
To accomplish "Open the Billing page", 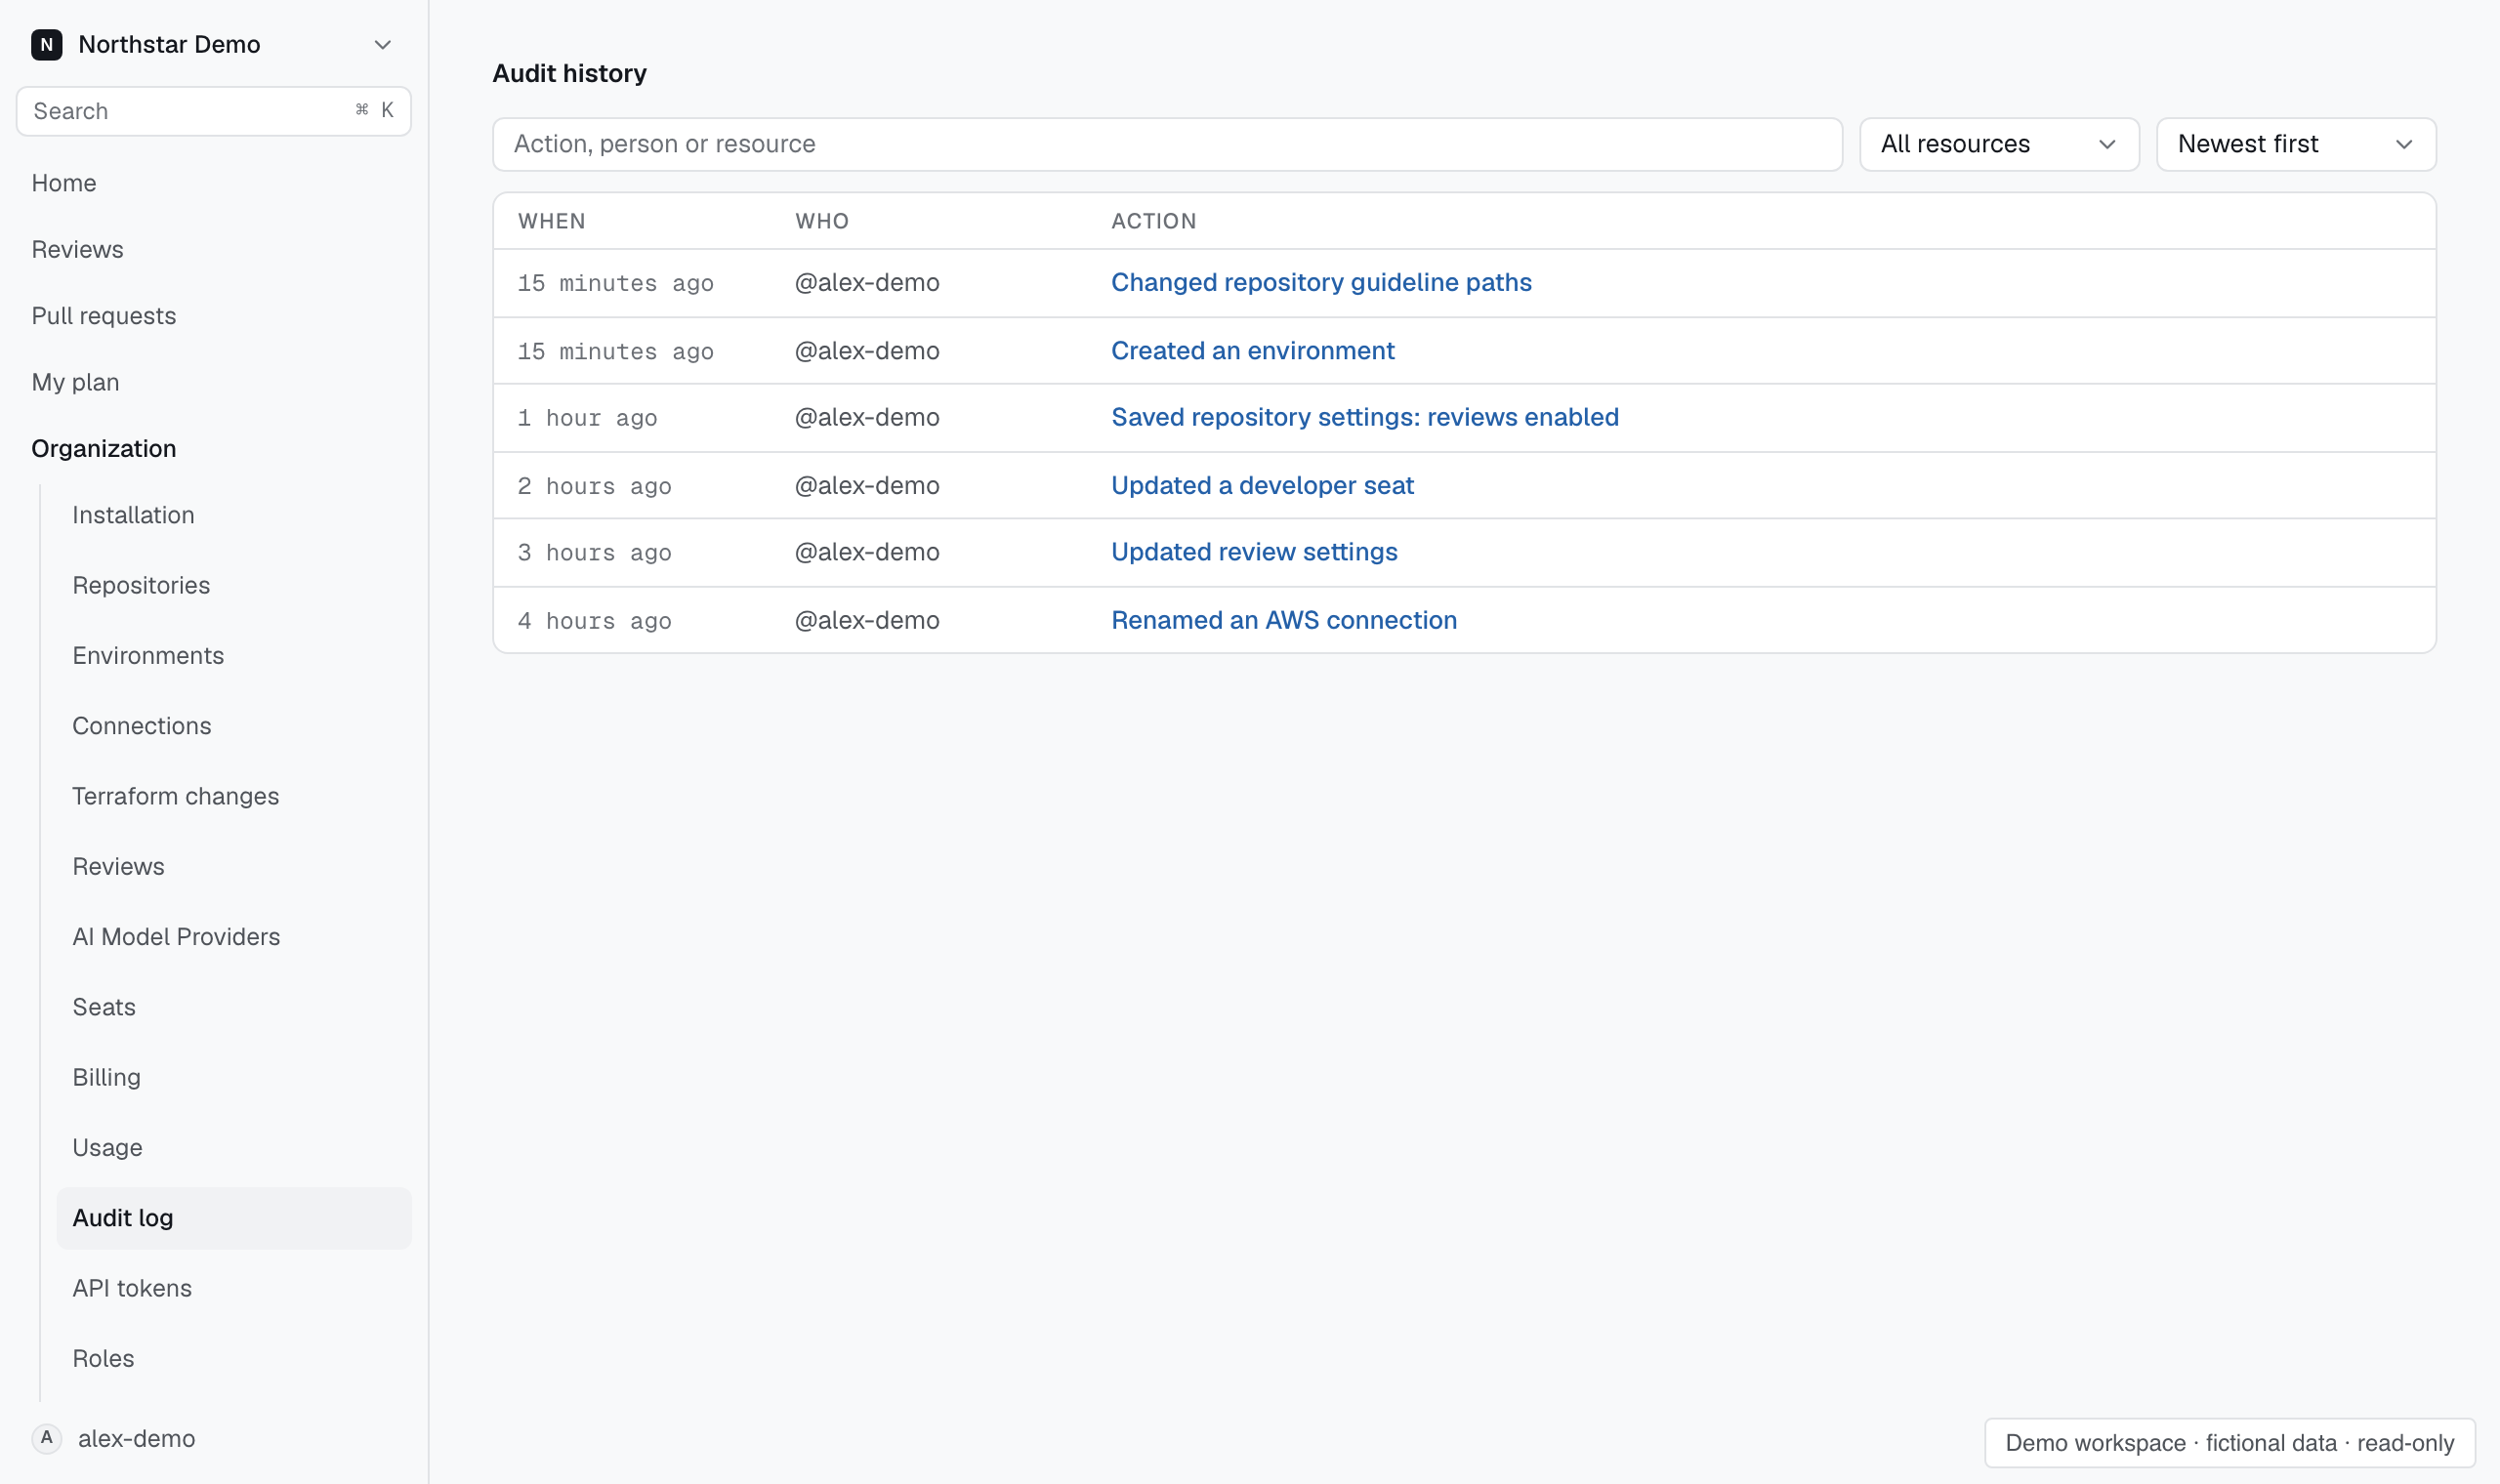I will [107, 1077].
